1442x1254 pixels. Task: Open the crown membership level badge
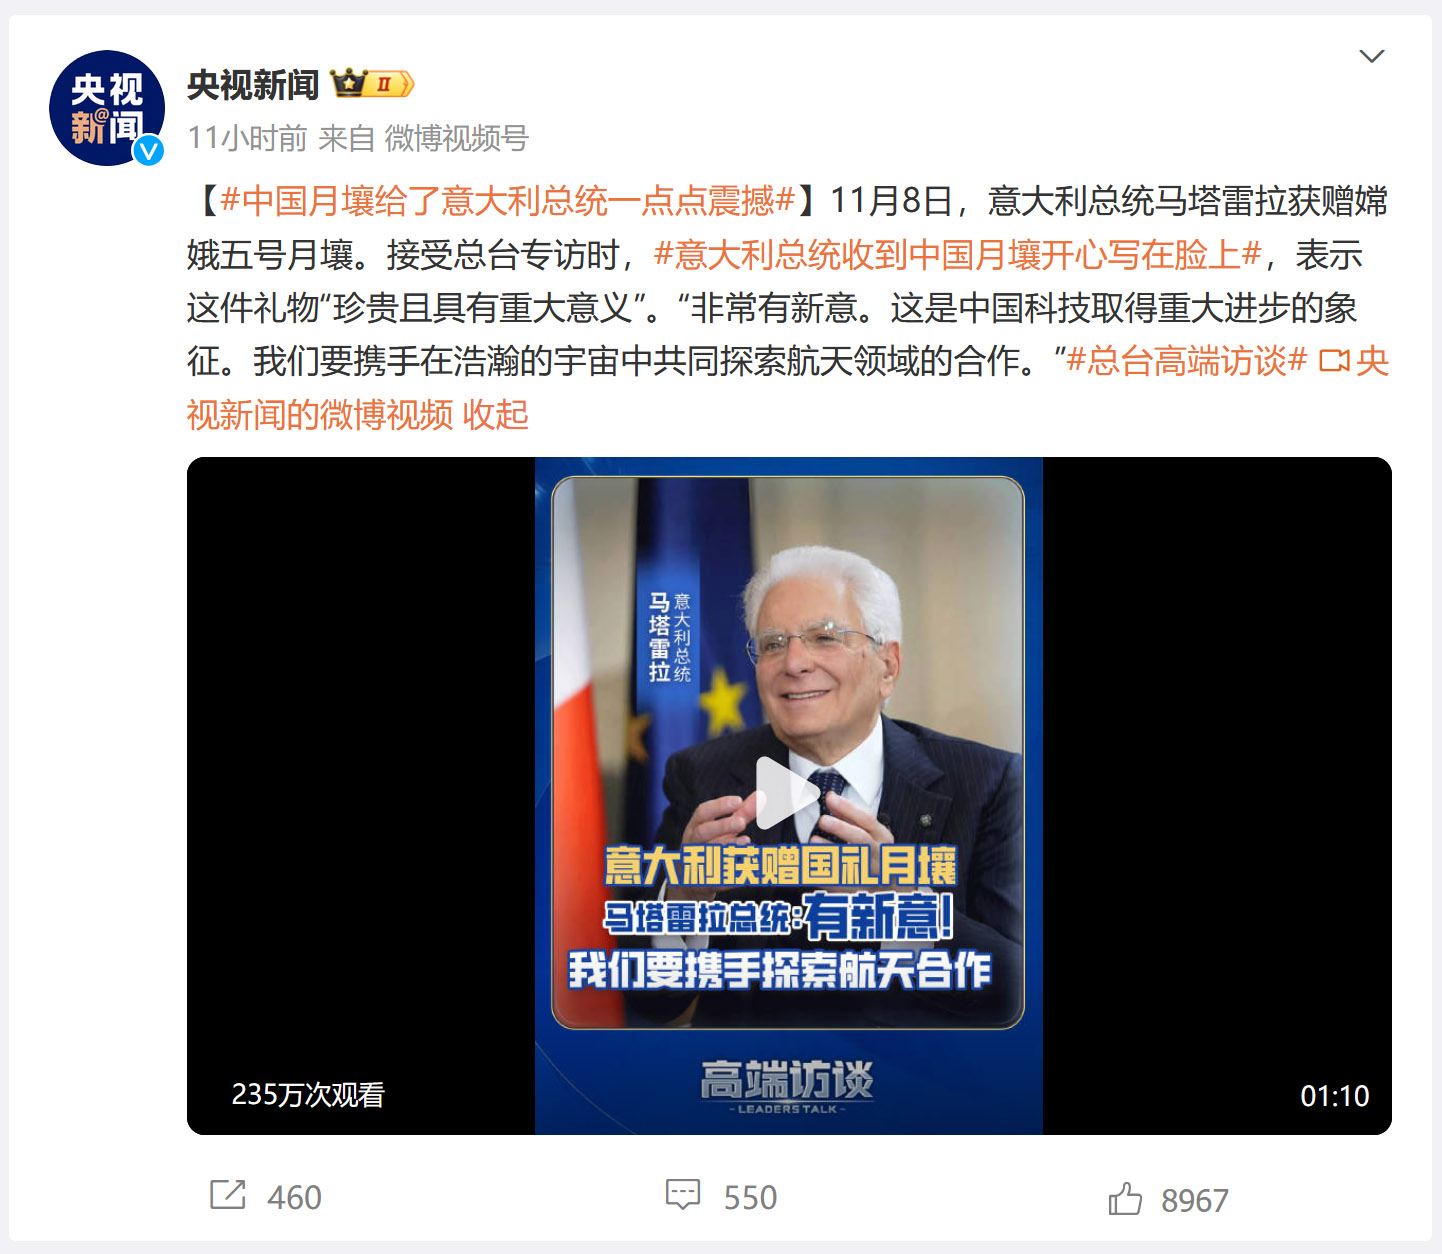[x=372, y=84]
